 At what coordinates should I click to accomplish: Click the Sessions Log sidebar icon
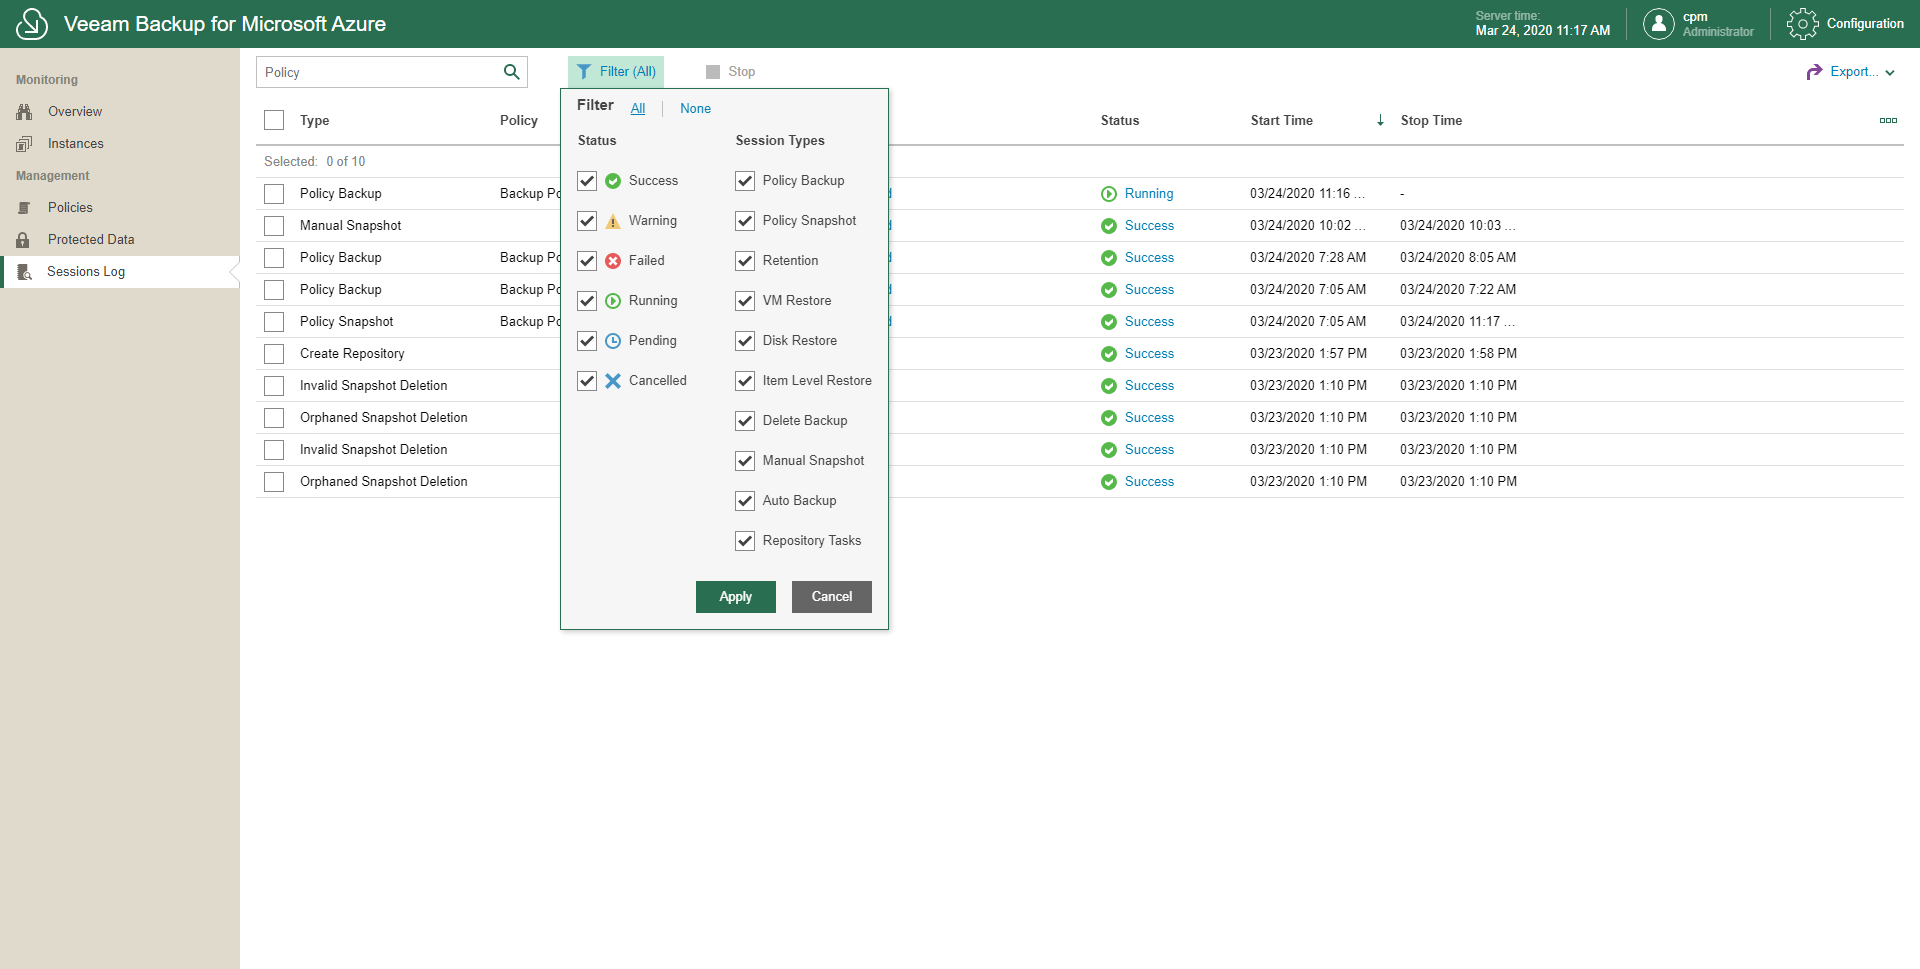pos(25,272)
